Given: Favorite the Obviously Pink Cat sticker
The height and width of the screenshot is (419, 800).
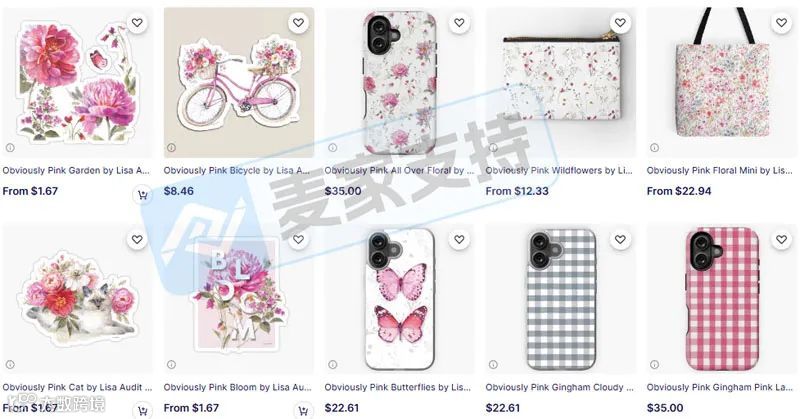Looking at the screenshot, I should click(x=137, y=239).
